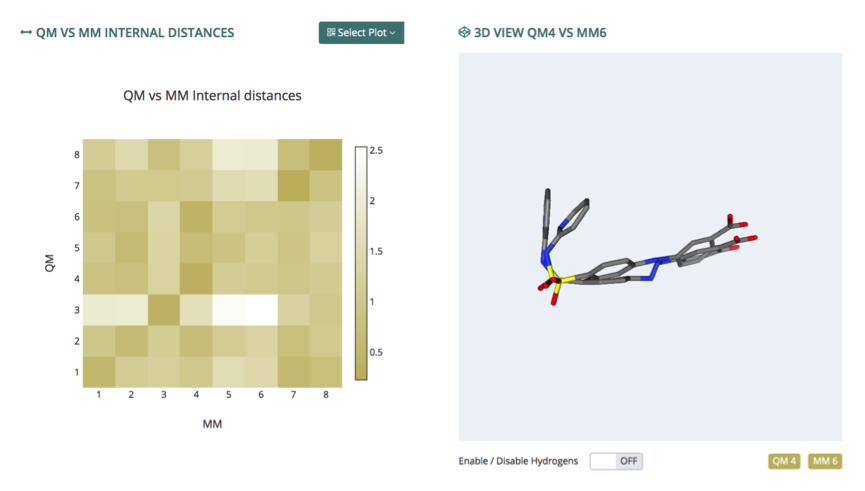Select heatmap cell QM 3, MM 6
Screen dimensions: 865x491
[x=261, y=310]
